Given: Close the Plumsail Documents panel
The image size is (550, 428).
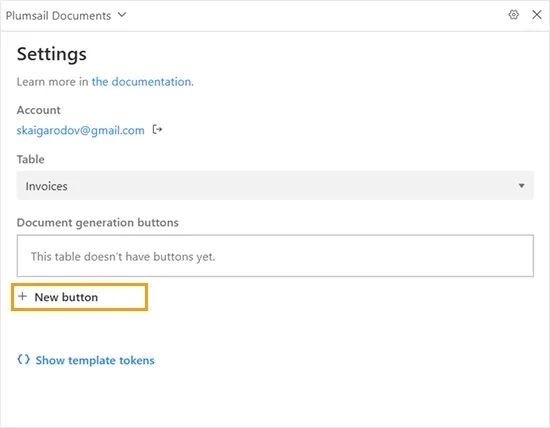Looking at the screenshot, I should [537, 15].
